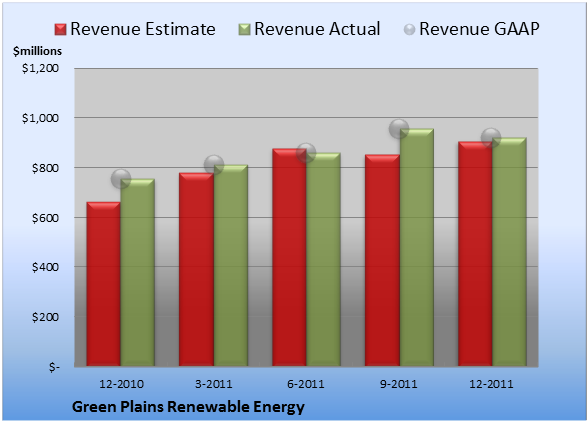This screenshot has width=588, height=422.
Task: Select the 'Revenue Estimate' legend label
Action: click(x=143, y=29)
